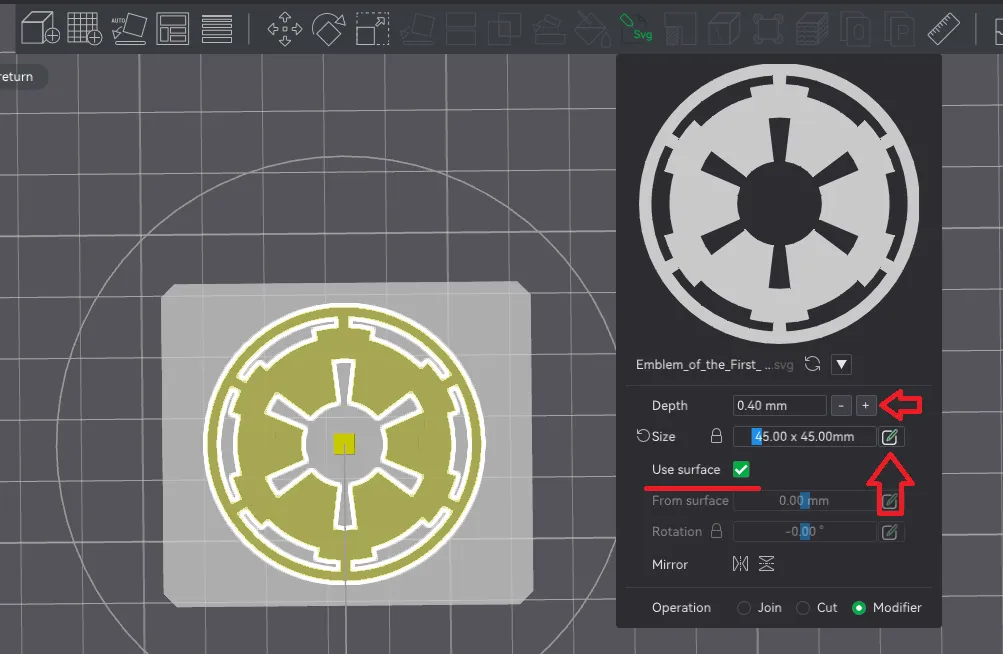Toggle the Rotation lock icon
Viewport: 1003px width, 654px height.
(716, 531)
